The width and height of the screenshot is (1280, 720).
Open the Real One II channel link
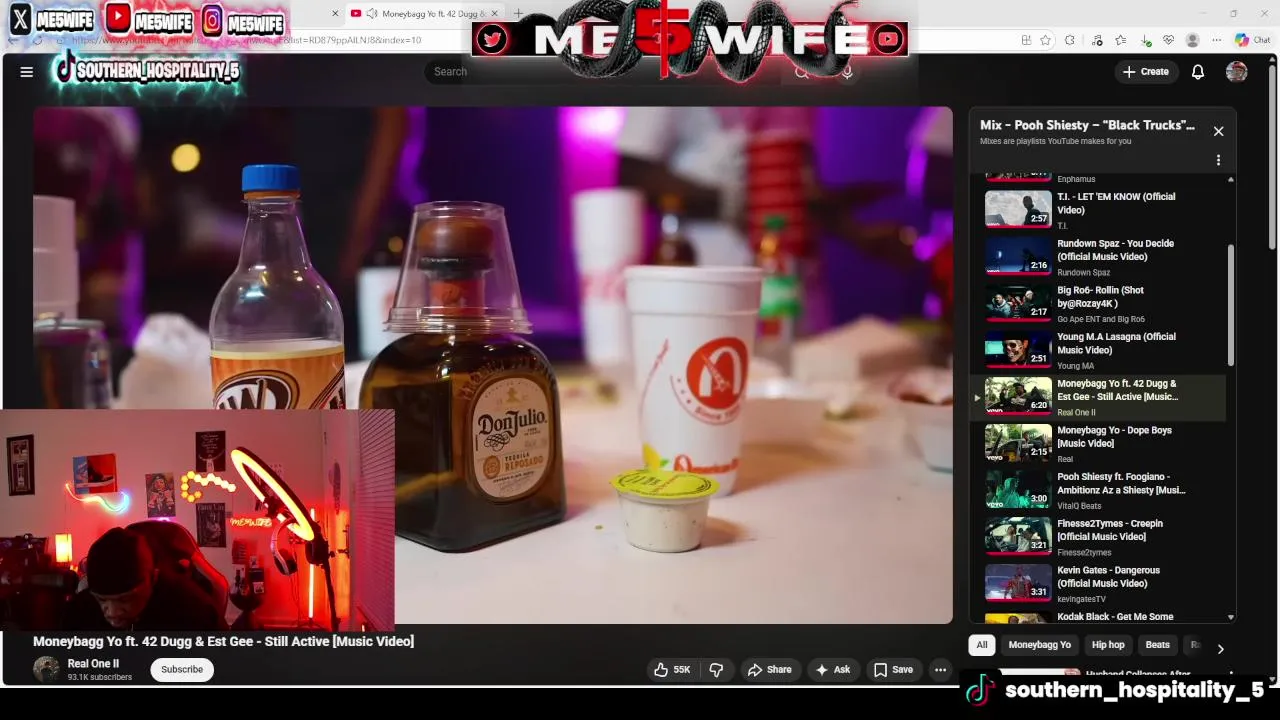[x=93, y=664]
